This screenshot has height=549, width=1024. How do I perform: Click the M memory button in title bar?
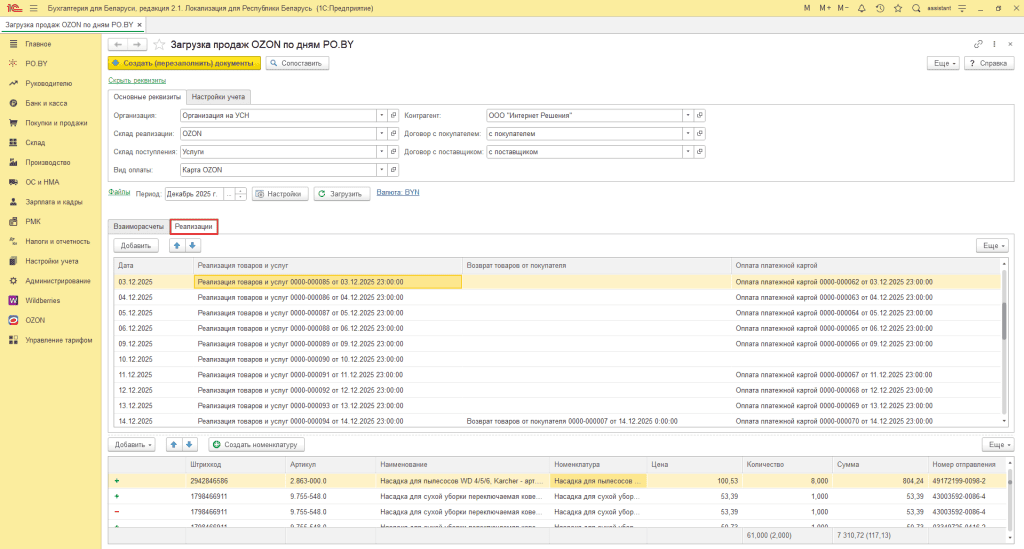(x=807, y=8)
